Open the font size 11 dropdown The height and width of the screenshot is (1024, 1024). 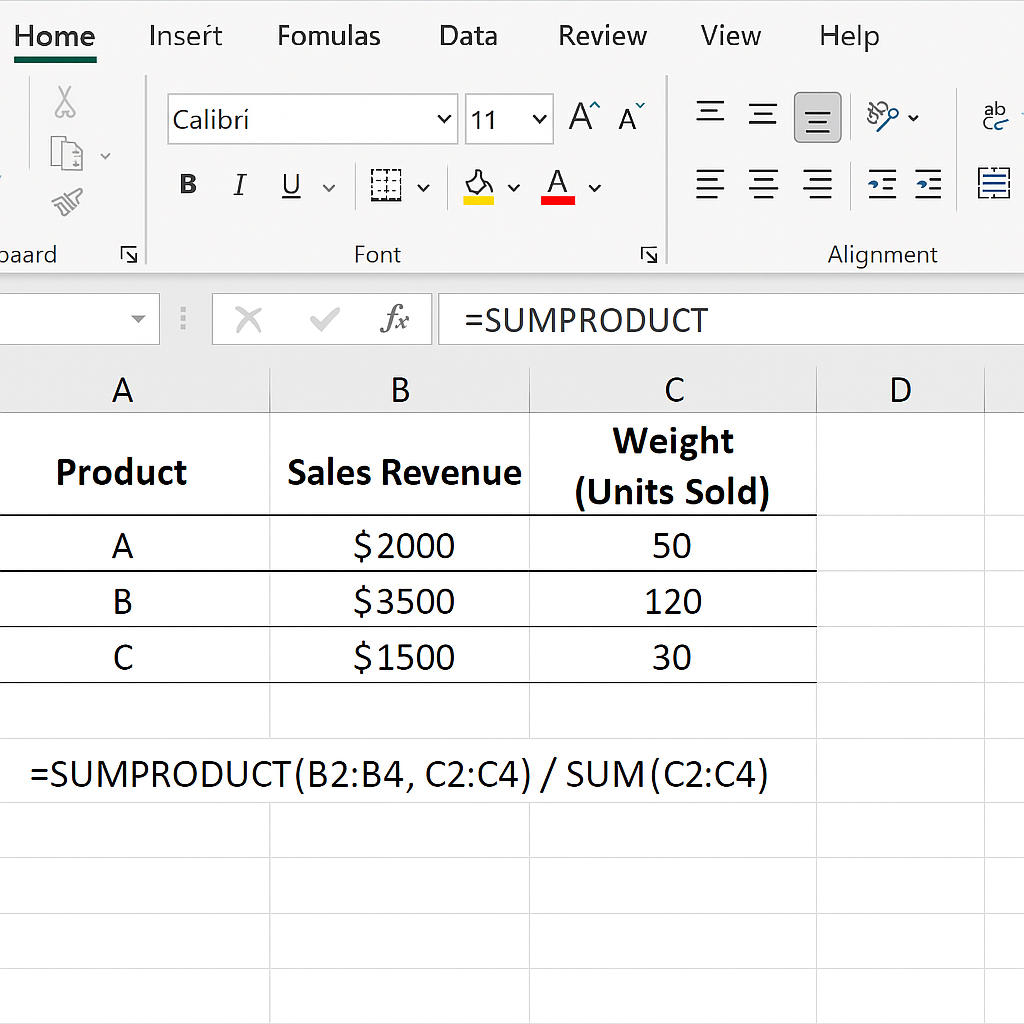pos(539,119)
